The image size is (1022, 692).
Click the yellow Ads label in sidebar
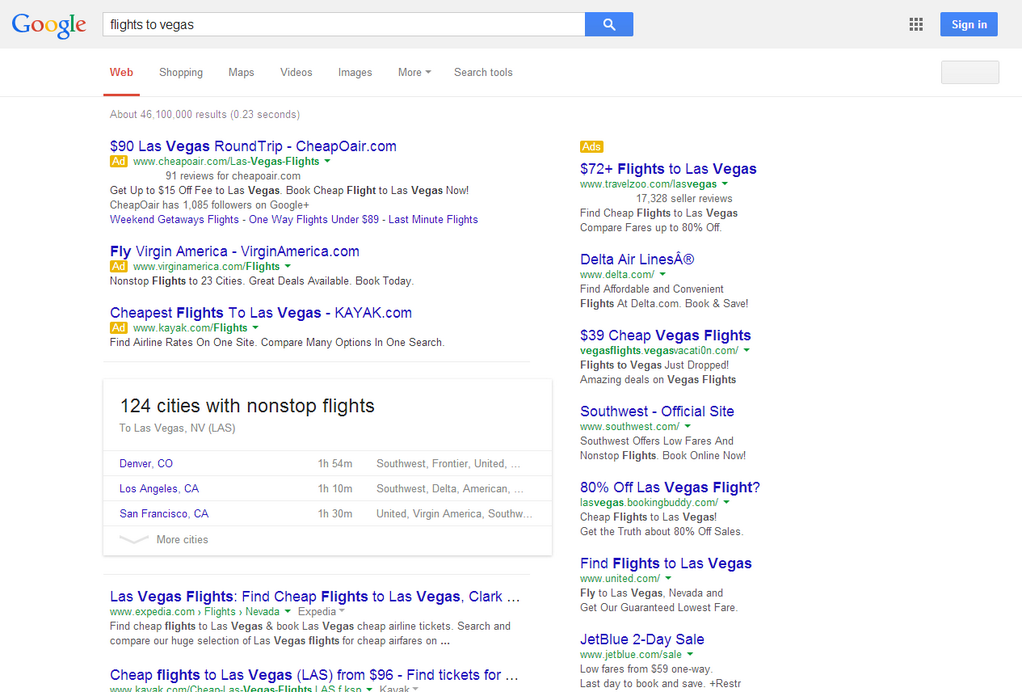[x=591, y=147]
